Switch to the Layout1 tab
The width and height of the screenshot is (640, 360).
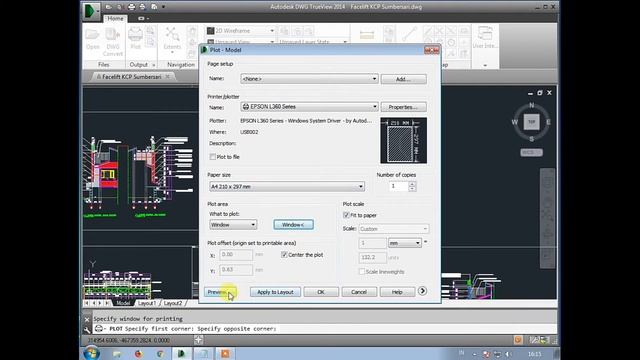pos(147,303)
